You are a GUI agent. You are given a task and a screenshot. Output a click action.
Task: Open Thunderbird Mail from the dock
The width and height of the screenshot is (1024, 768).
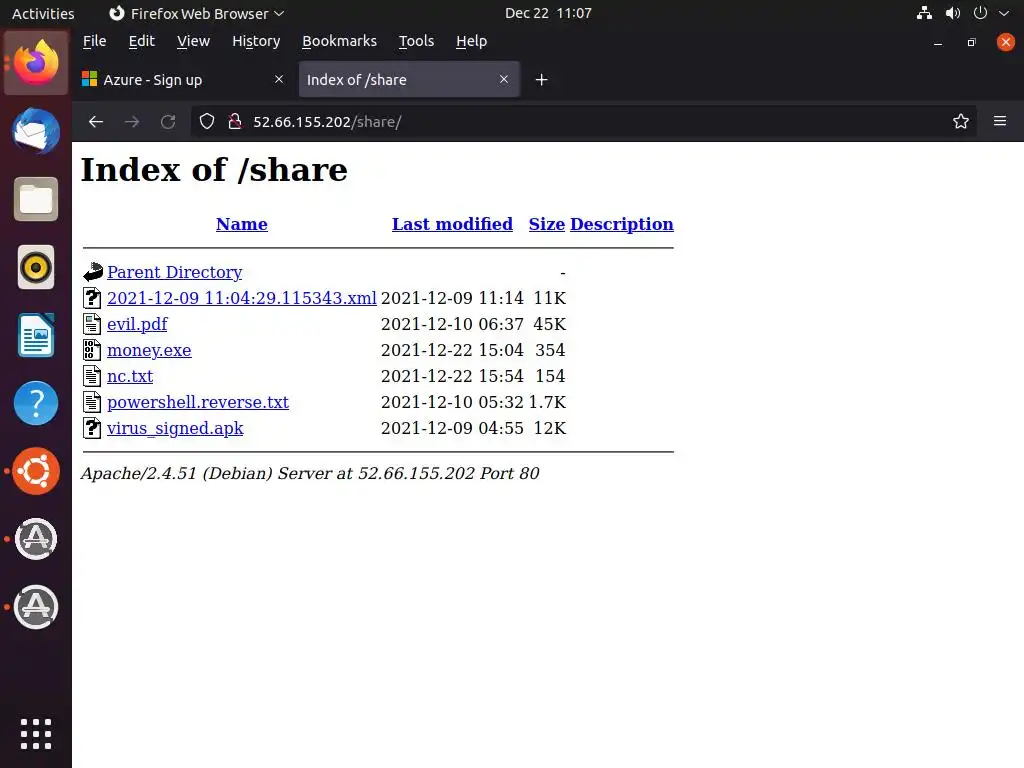[x=36, y=131]
